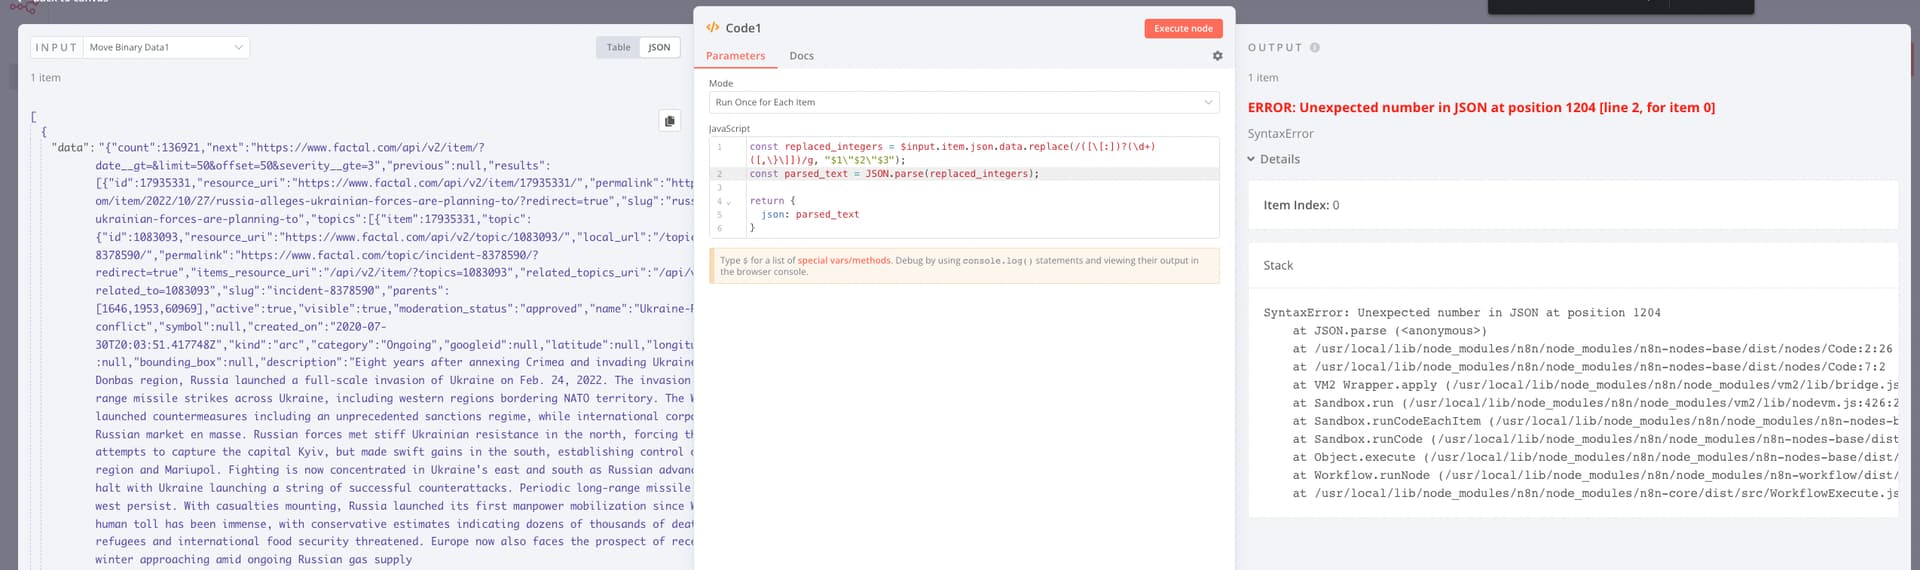Click inside the JavaScript editor on JSON.parse line
This screenshot has width=1920, height=570.
click(894, 174)
